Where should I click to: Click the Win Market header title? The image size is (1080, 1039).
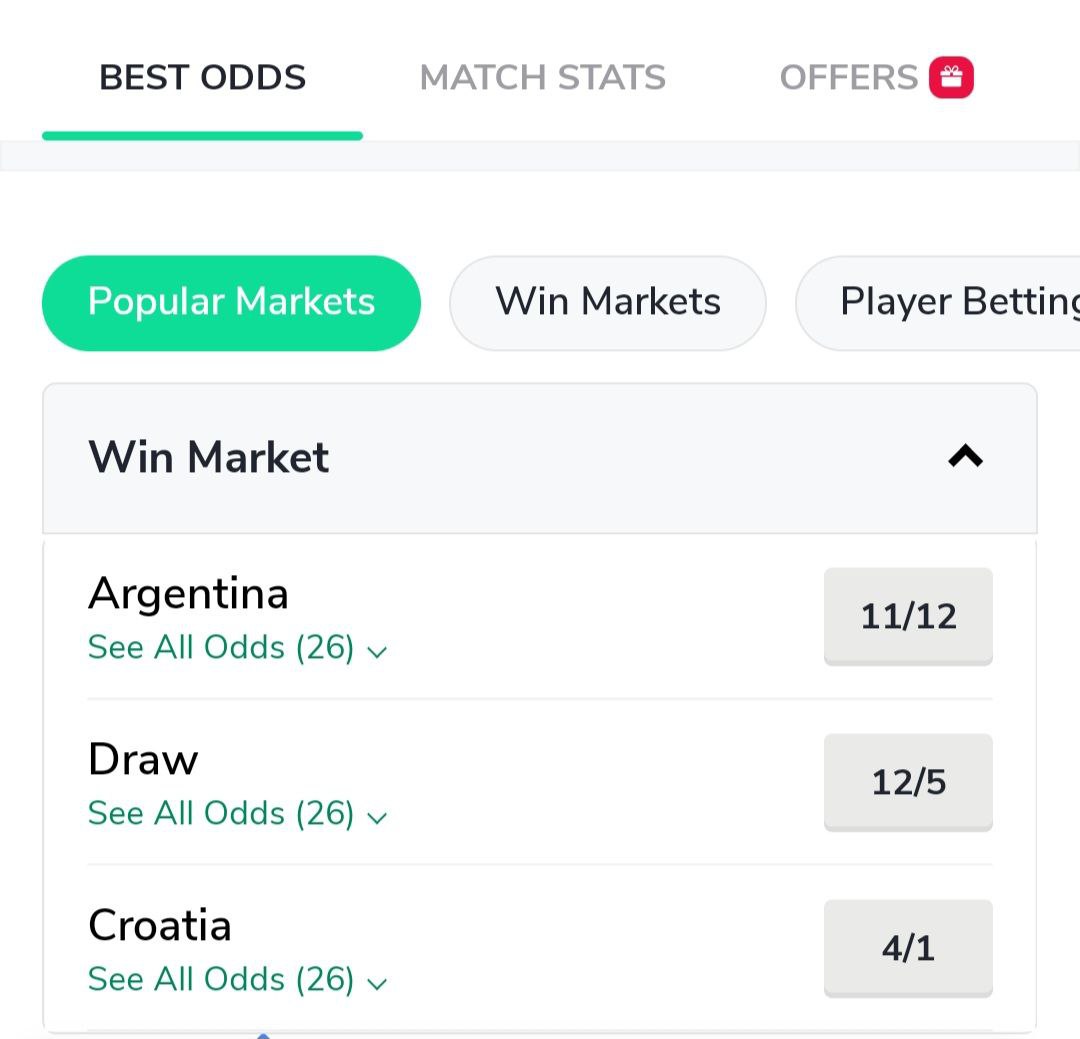point(209,457)
